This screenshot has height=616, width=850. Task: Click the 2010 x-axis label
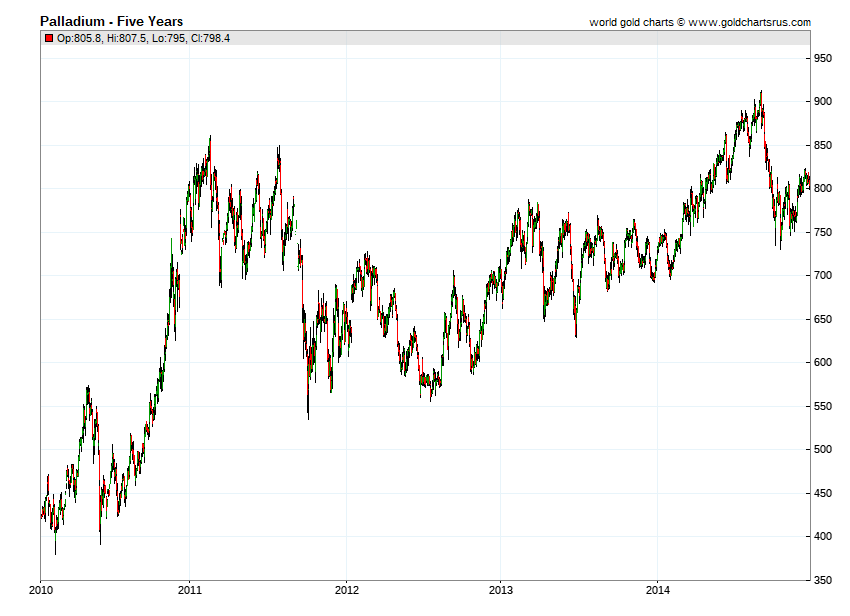[x=41, y=590]
